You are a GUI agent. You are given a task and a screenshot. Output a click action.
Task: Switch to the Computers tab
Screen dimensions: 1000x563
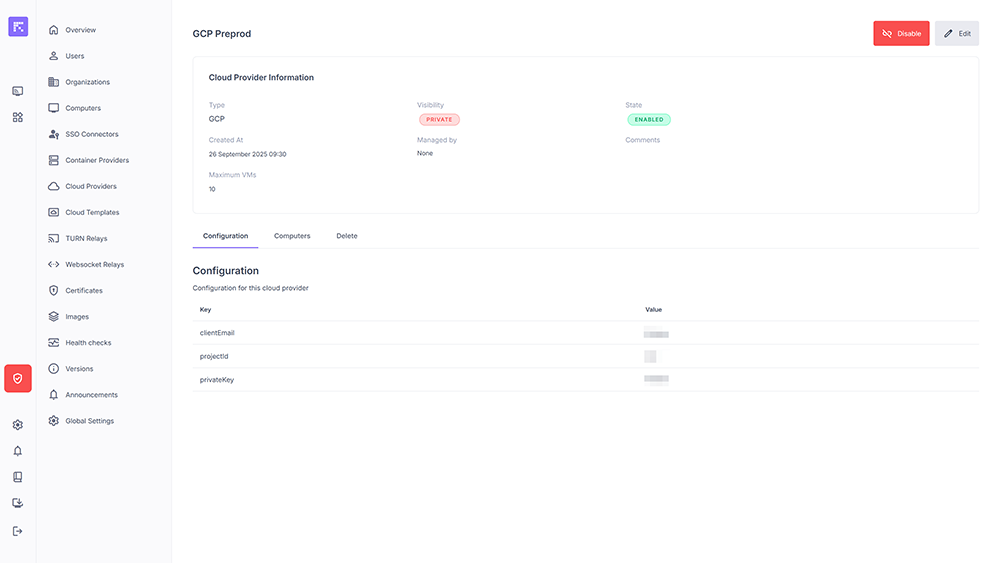point(292,236)
